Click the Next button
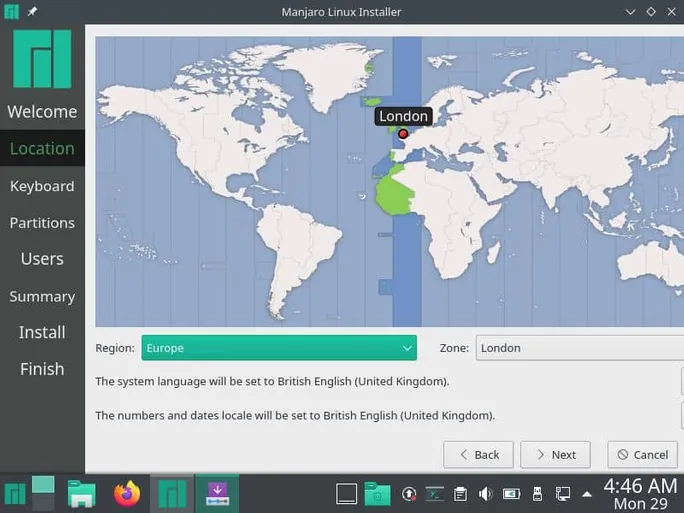The height and width of the screenshot is (513, 684). [555, 454]
